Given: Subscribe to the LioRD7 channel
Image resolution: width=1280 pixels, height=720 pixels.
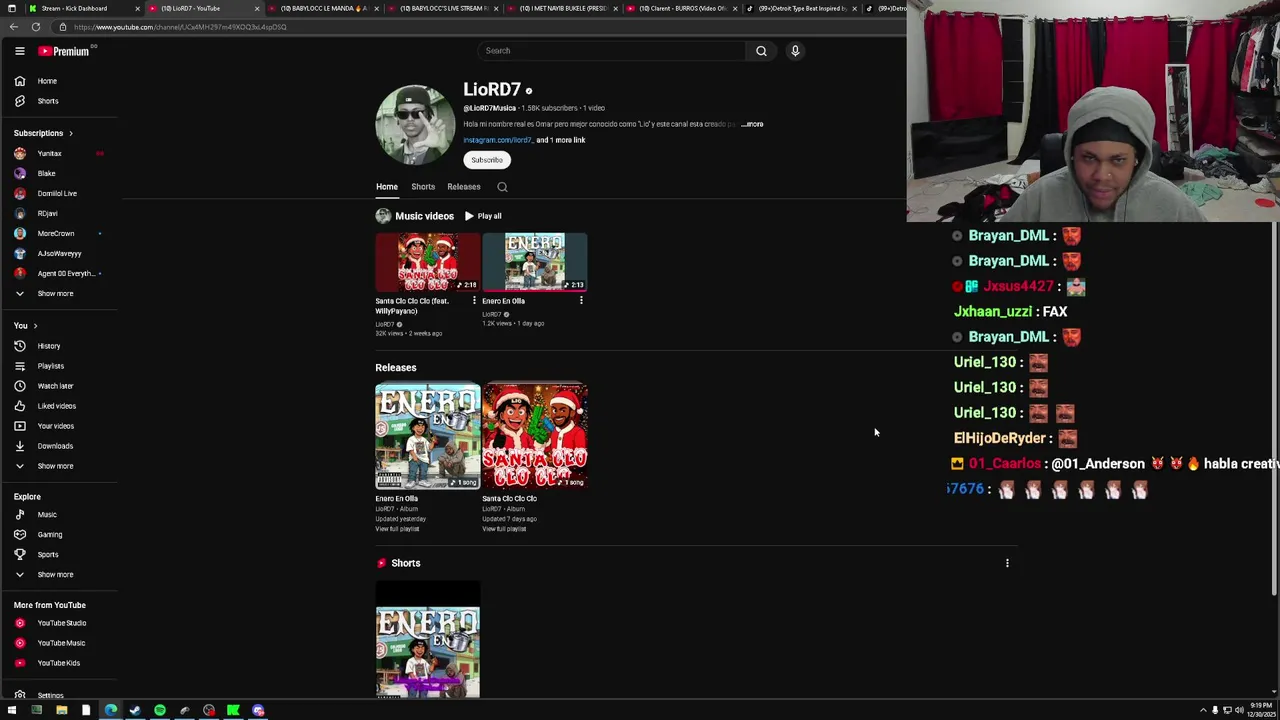Looking at the screenshot, I should [487, 160].
